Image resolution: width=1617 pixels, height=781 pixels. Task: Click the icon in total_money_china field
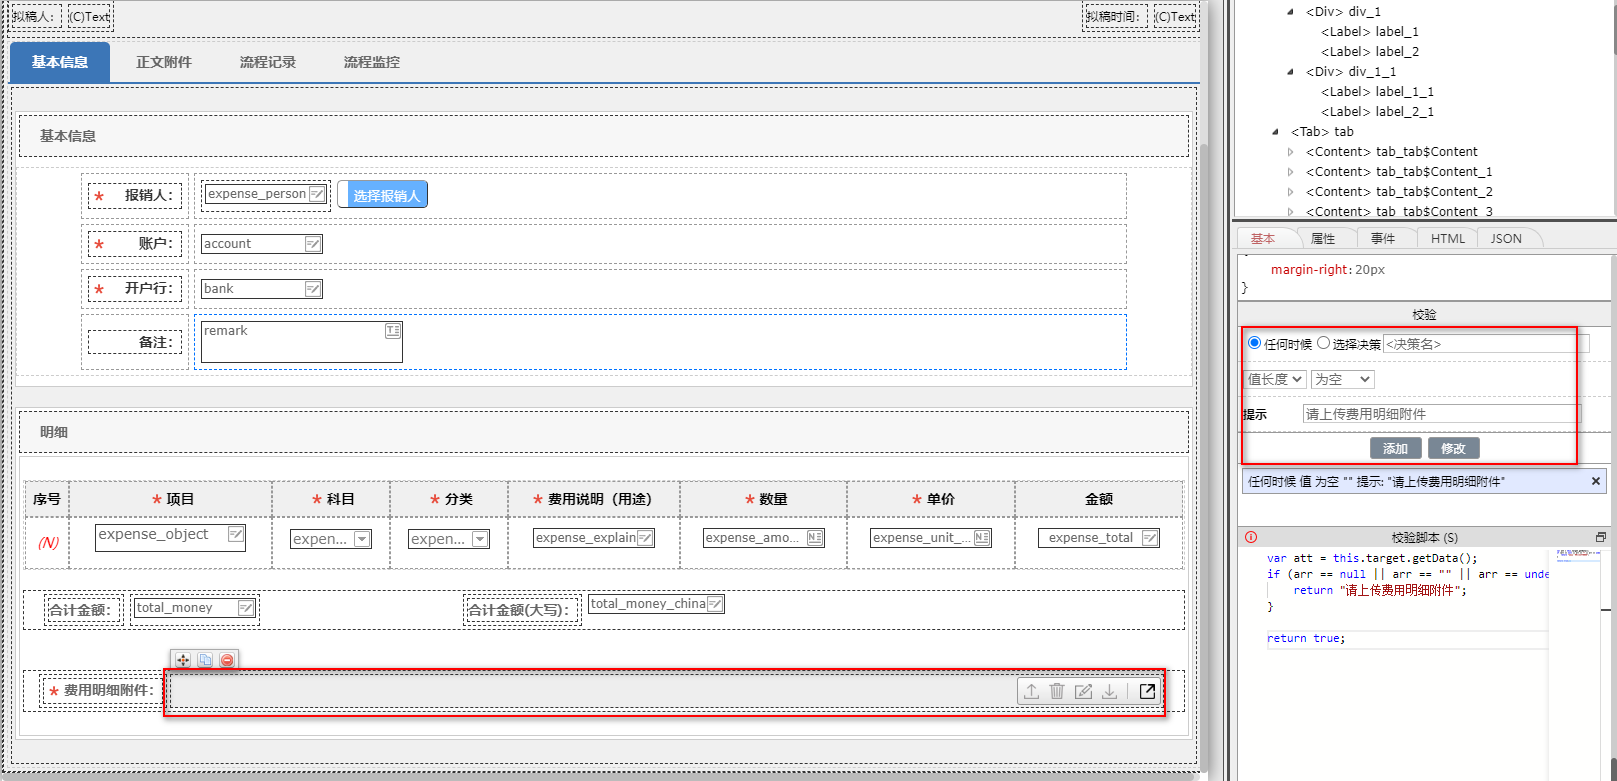715,604
